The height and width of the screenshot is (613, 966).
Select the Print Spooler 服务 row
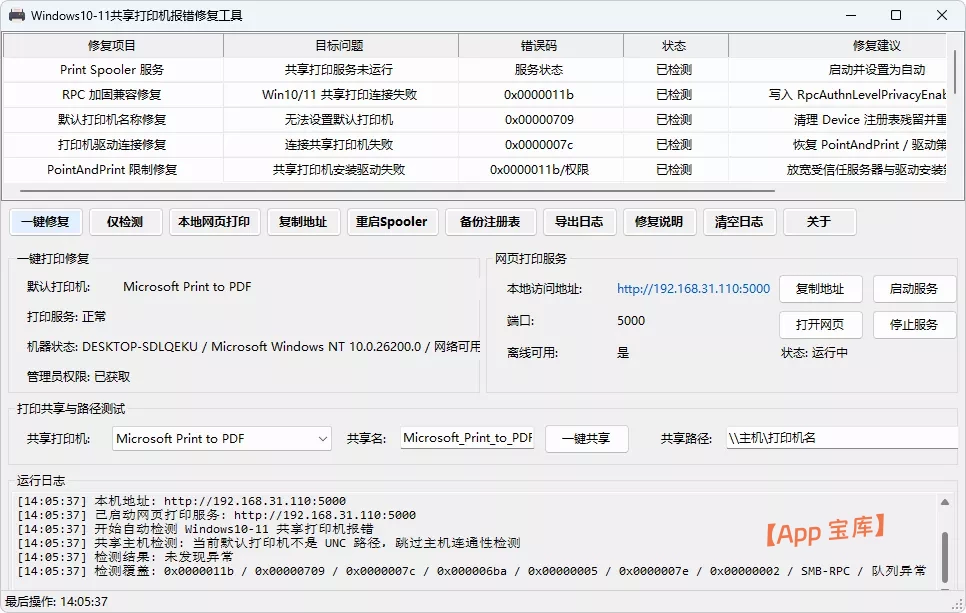[475, 70]
